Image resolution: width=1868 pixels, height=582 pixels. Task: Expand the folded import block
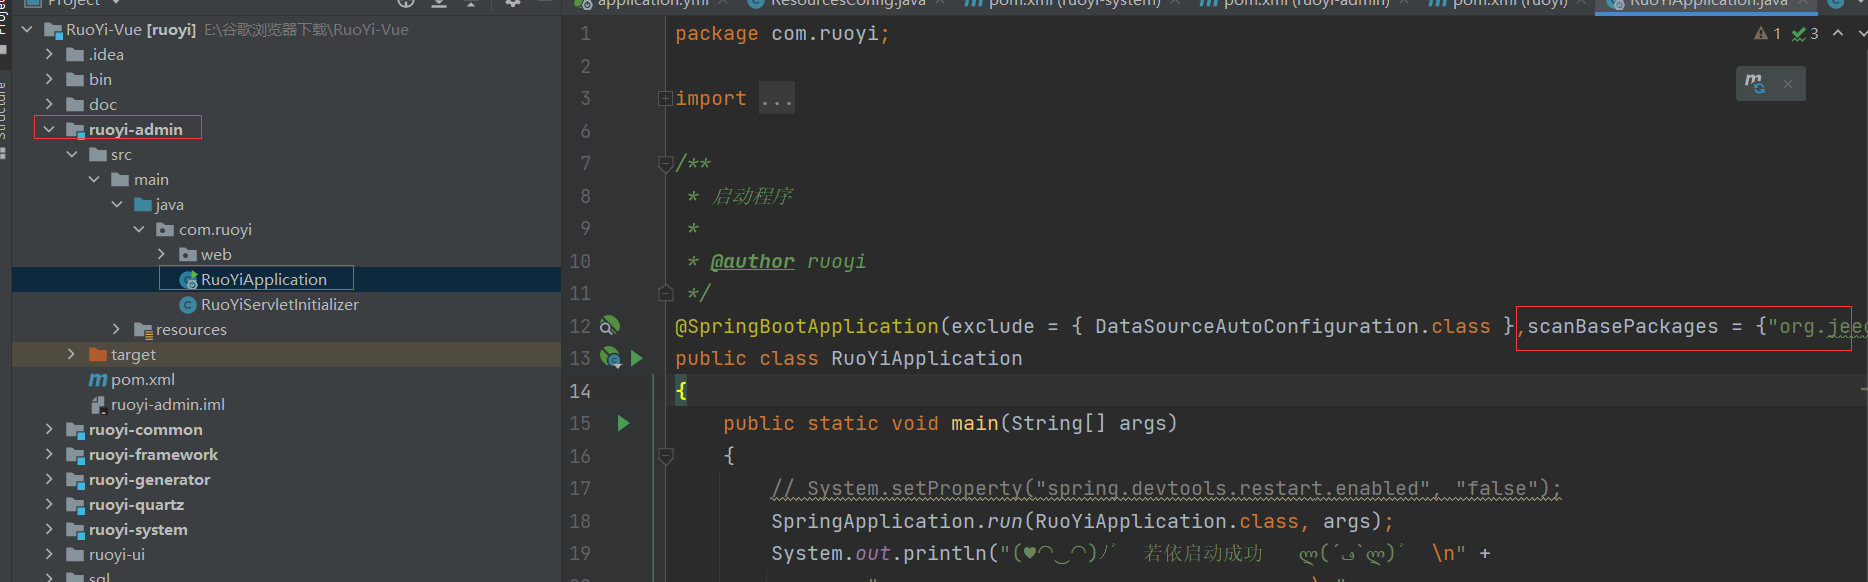pos(664,98)
